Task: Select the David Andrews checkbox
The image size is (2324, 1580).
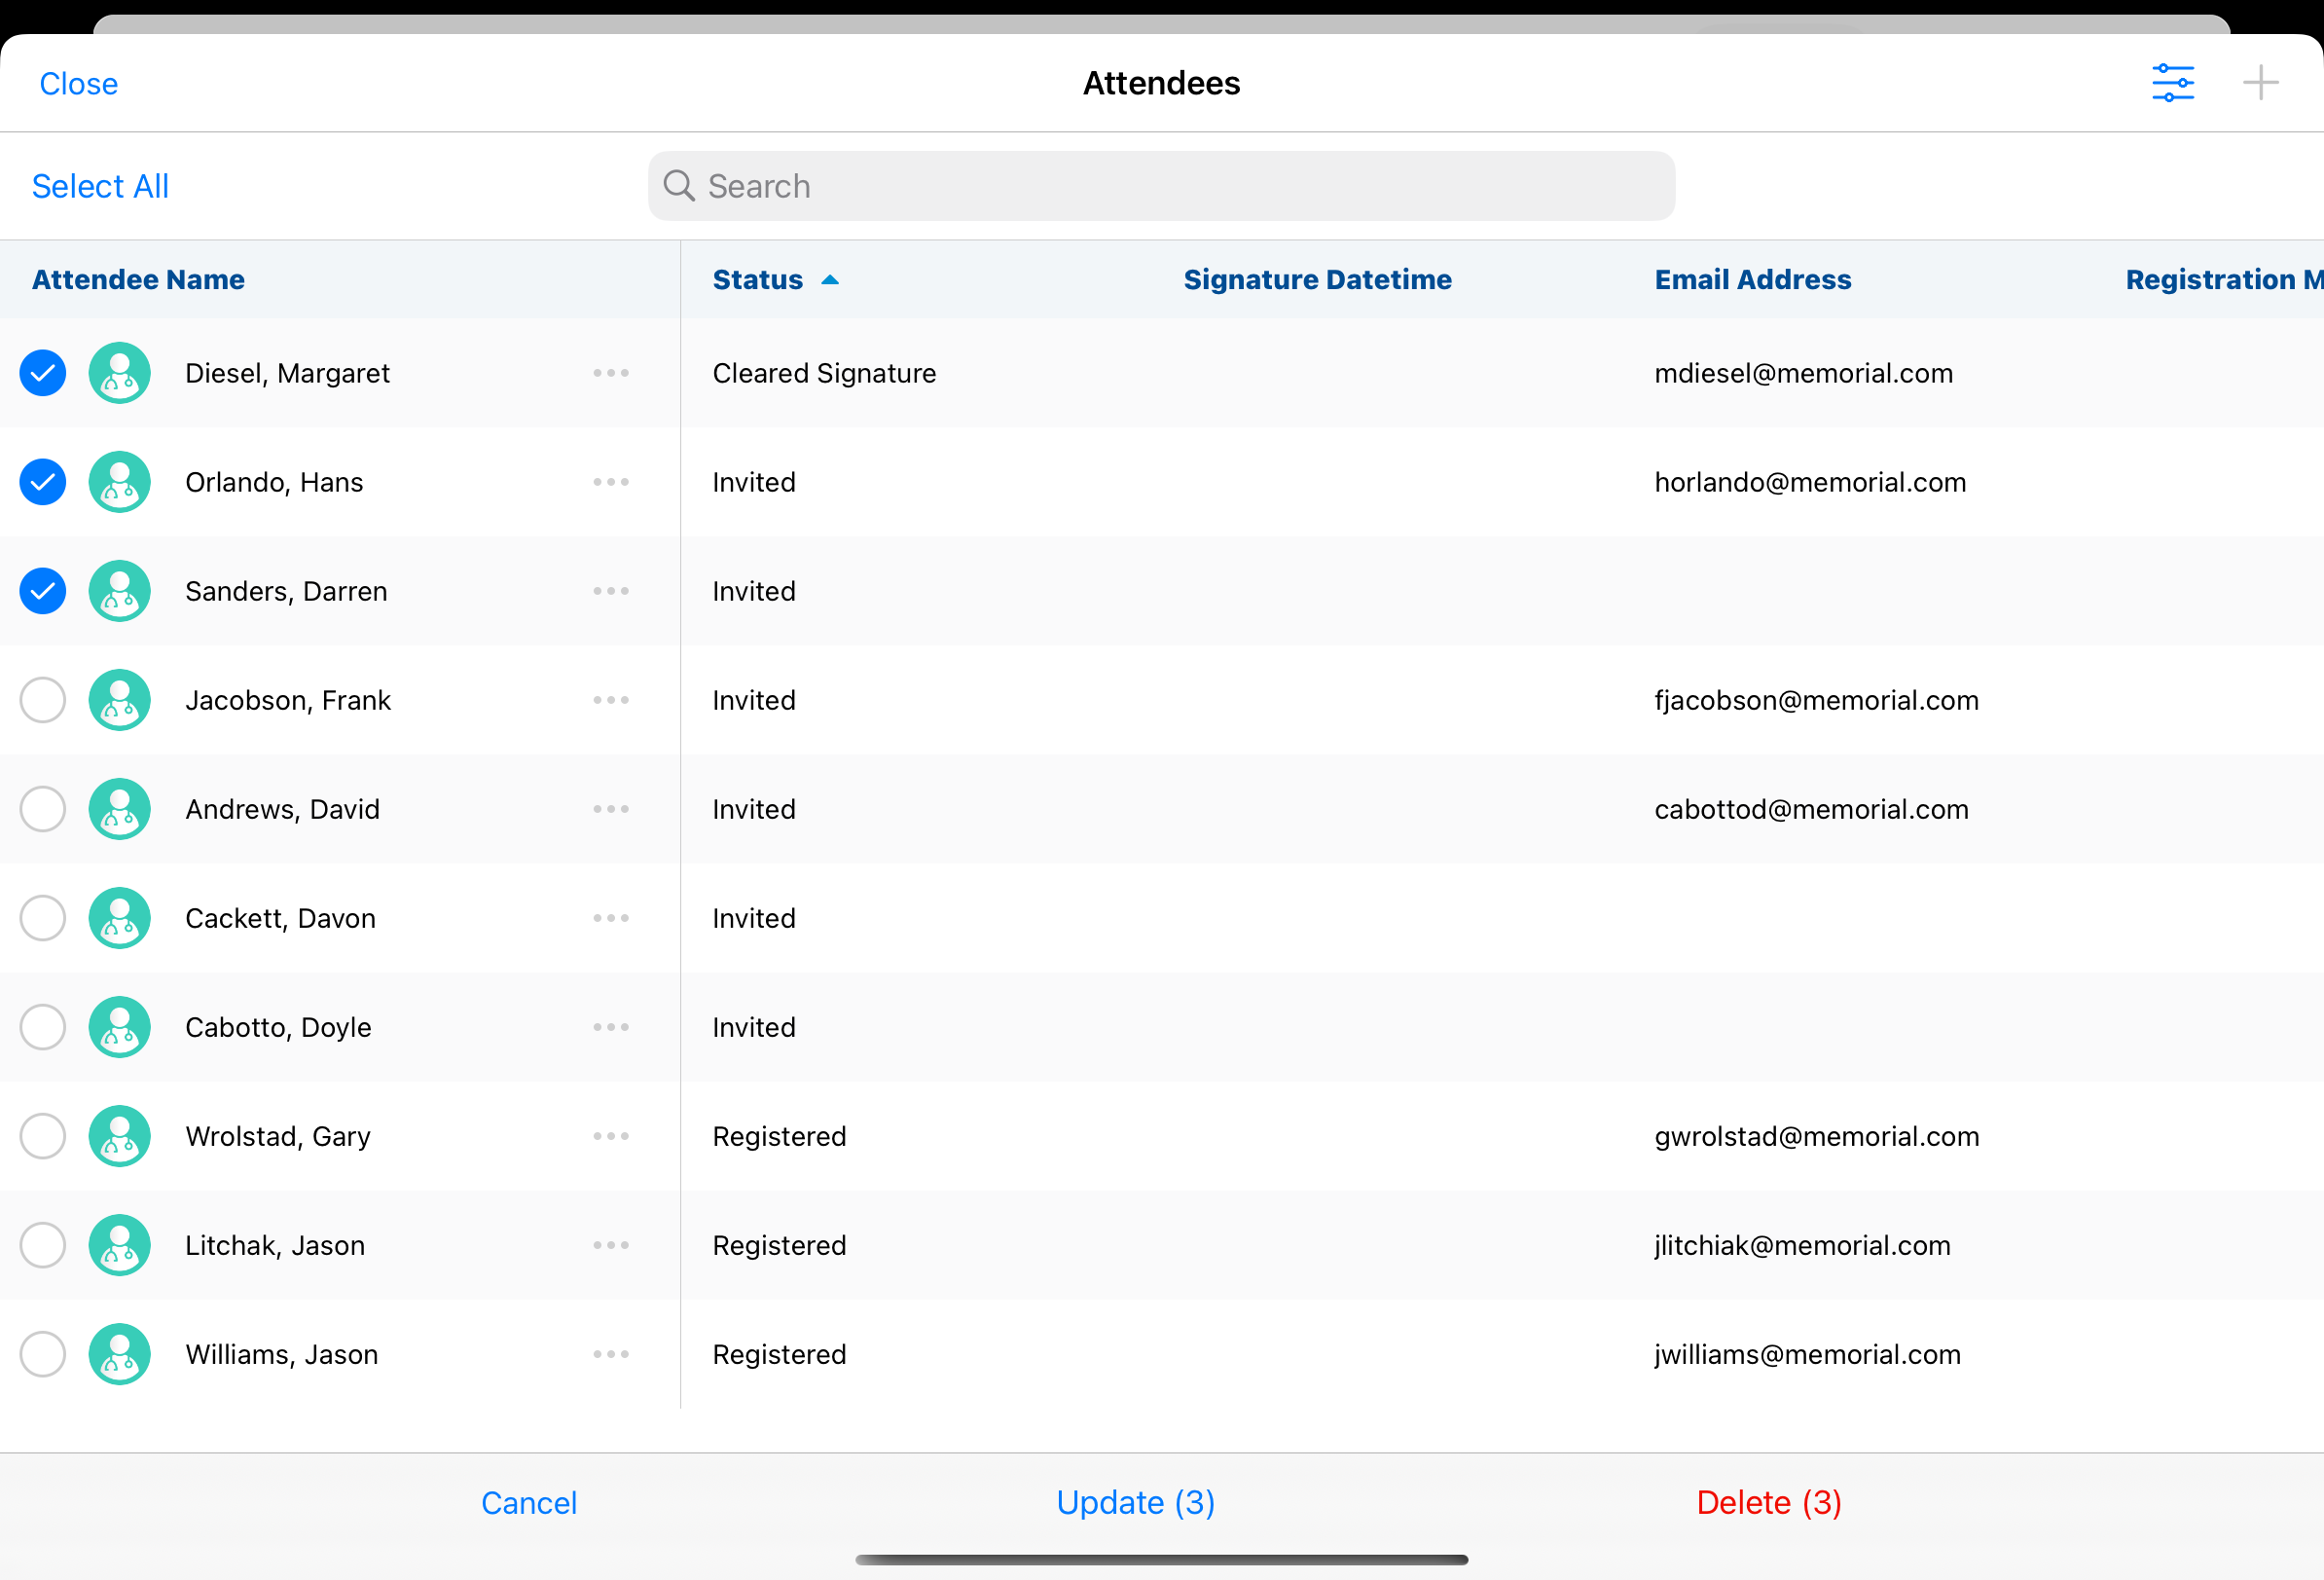Action: (43, 809)
